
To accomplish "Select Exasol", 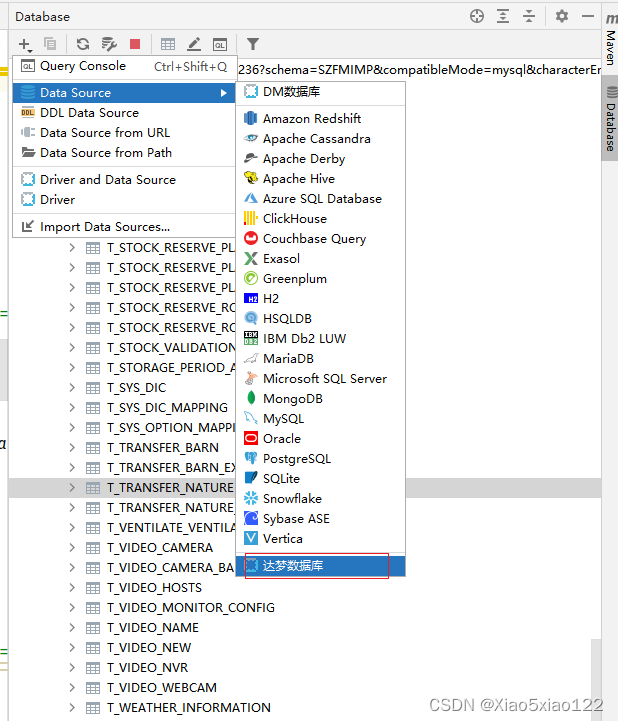I will coord(320,259).
